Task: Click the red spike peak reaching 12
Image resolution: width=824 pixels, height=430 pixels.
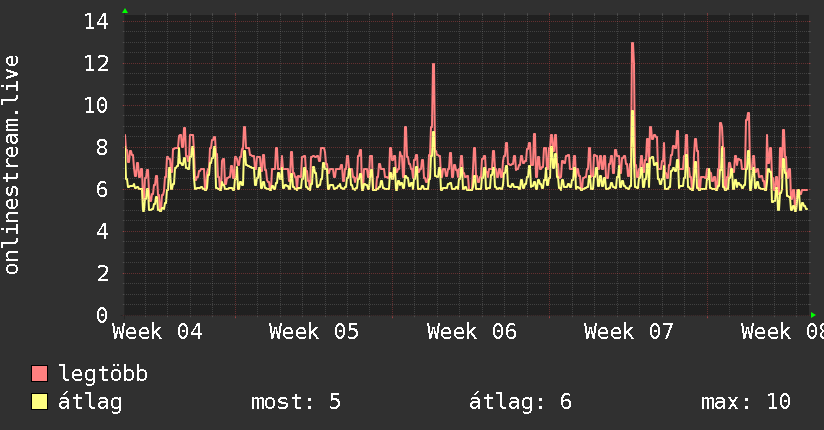Action: tap(434, 65)
